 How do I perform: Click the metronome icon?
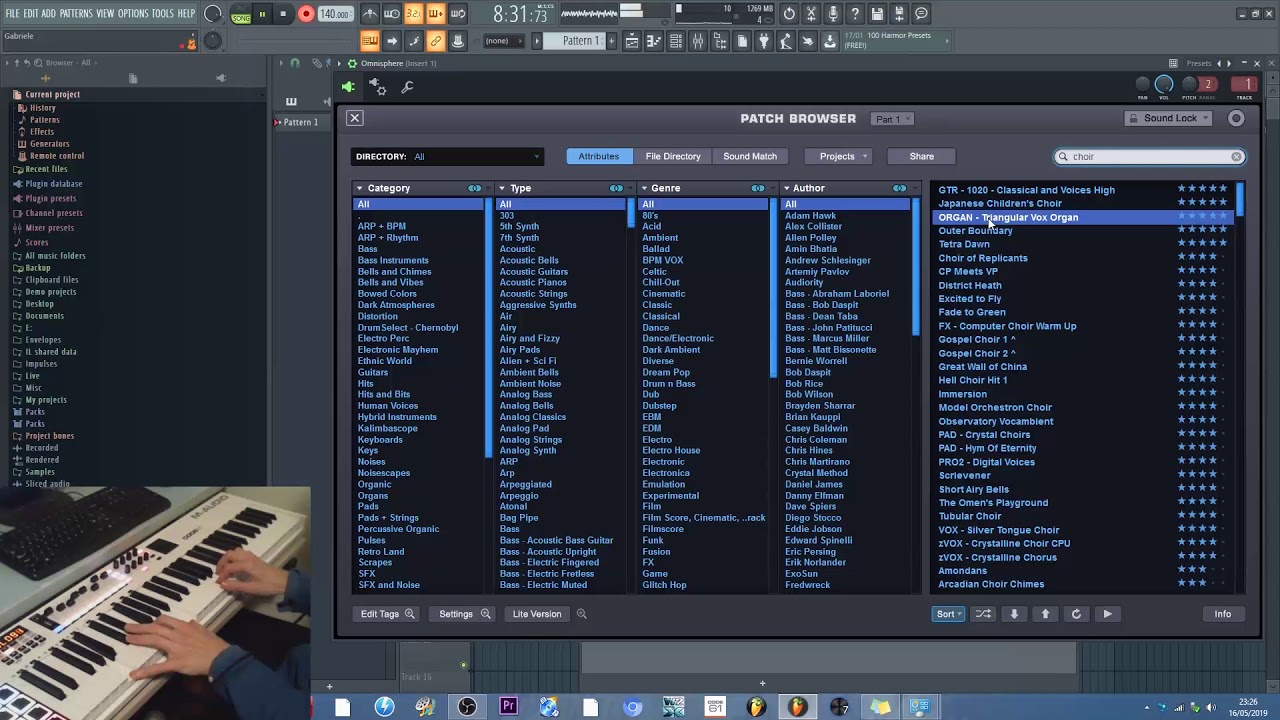click(x=370, y=14)
